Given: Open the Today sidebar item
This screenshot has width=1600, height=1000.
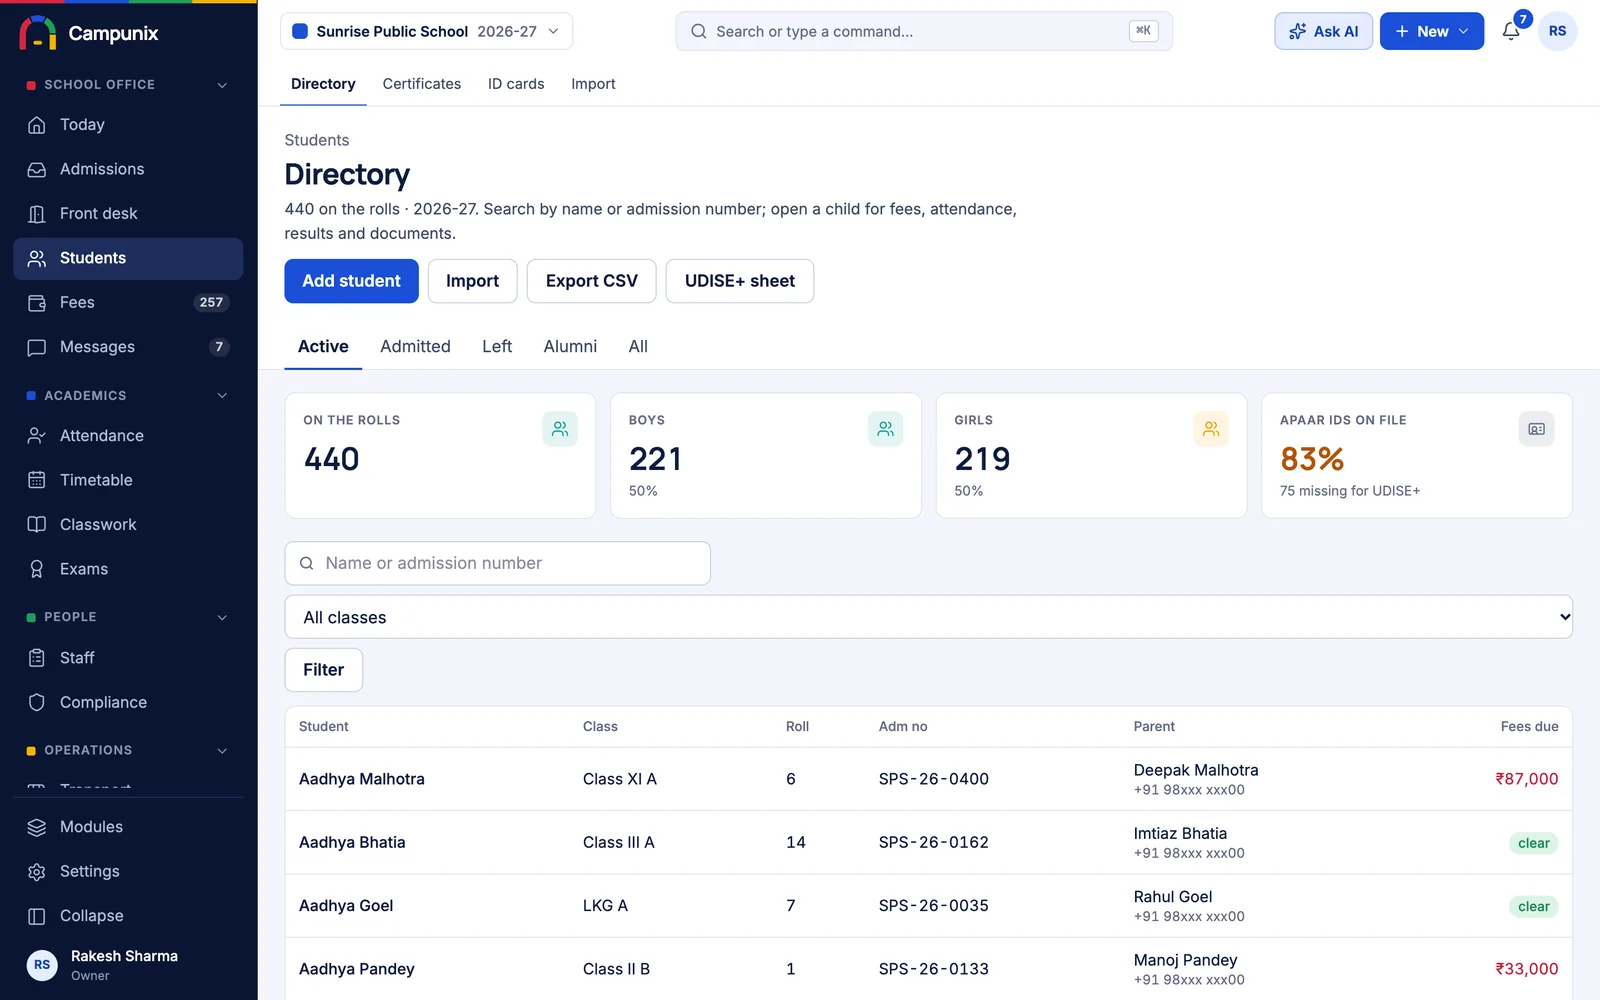Looking at the screenshot, I should point(128,125).
